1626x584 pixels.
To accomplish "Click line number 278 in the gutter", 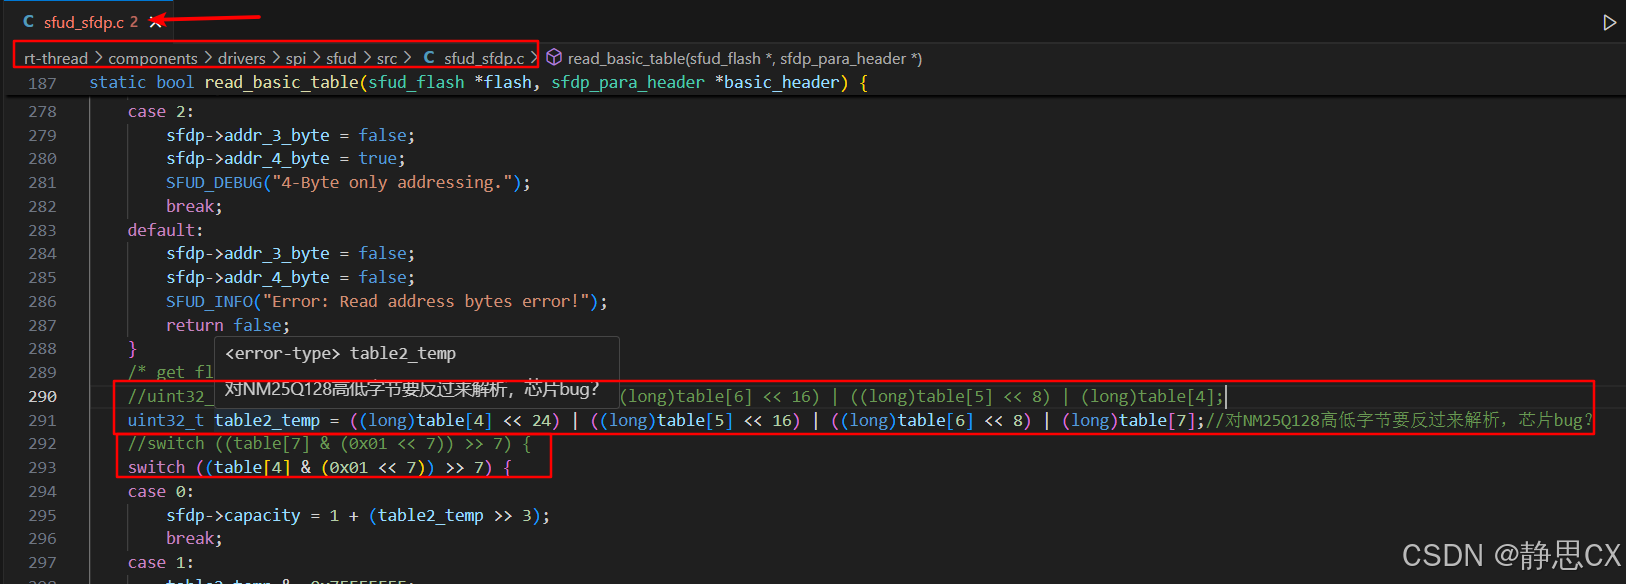I will click(43, 112).
